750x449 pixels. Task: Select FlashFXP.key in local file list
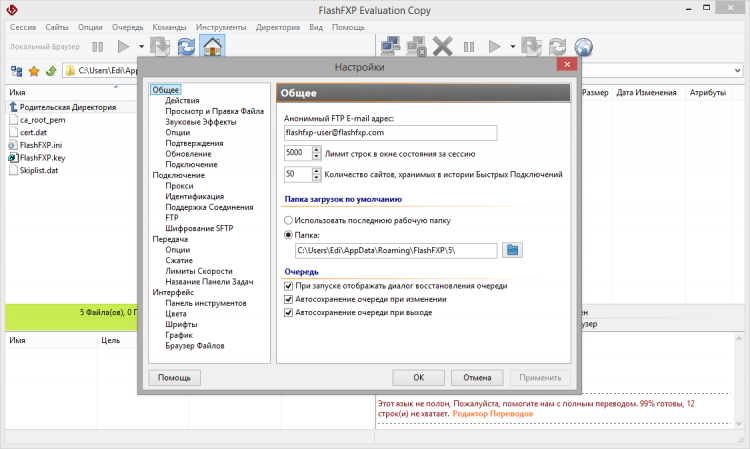pyautogui.click(x=42, y=157)
